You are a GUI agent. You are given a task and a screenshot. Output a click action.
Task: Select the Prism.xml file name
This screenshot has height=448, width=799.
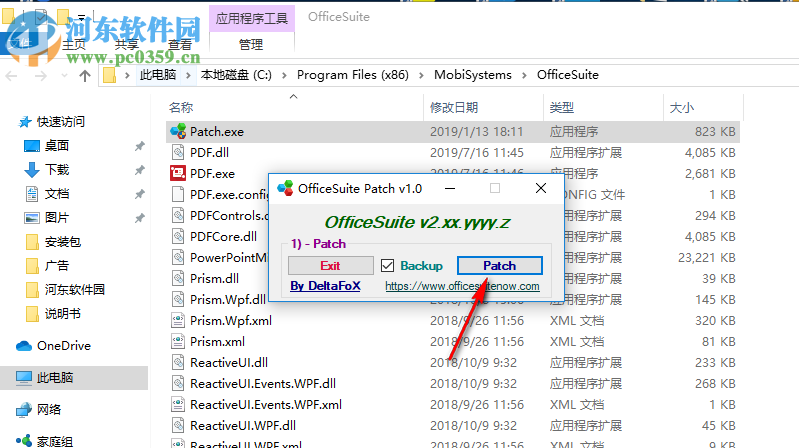click(217, 341)
